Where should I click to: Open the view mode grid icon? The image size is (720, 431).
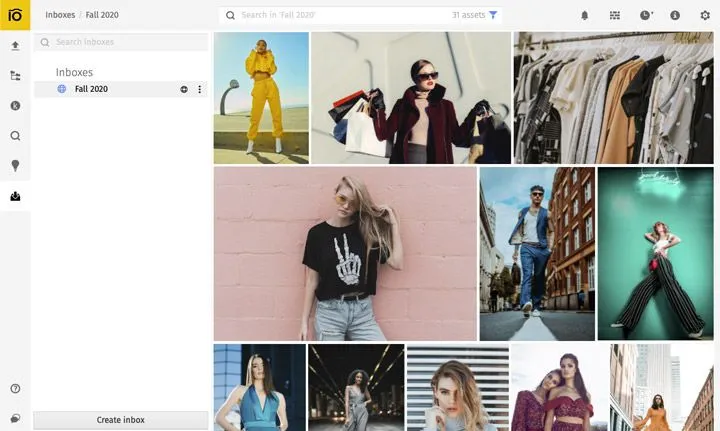(x=615, y=15)
